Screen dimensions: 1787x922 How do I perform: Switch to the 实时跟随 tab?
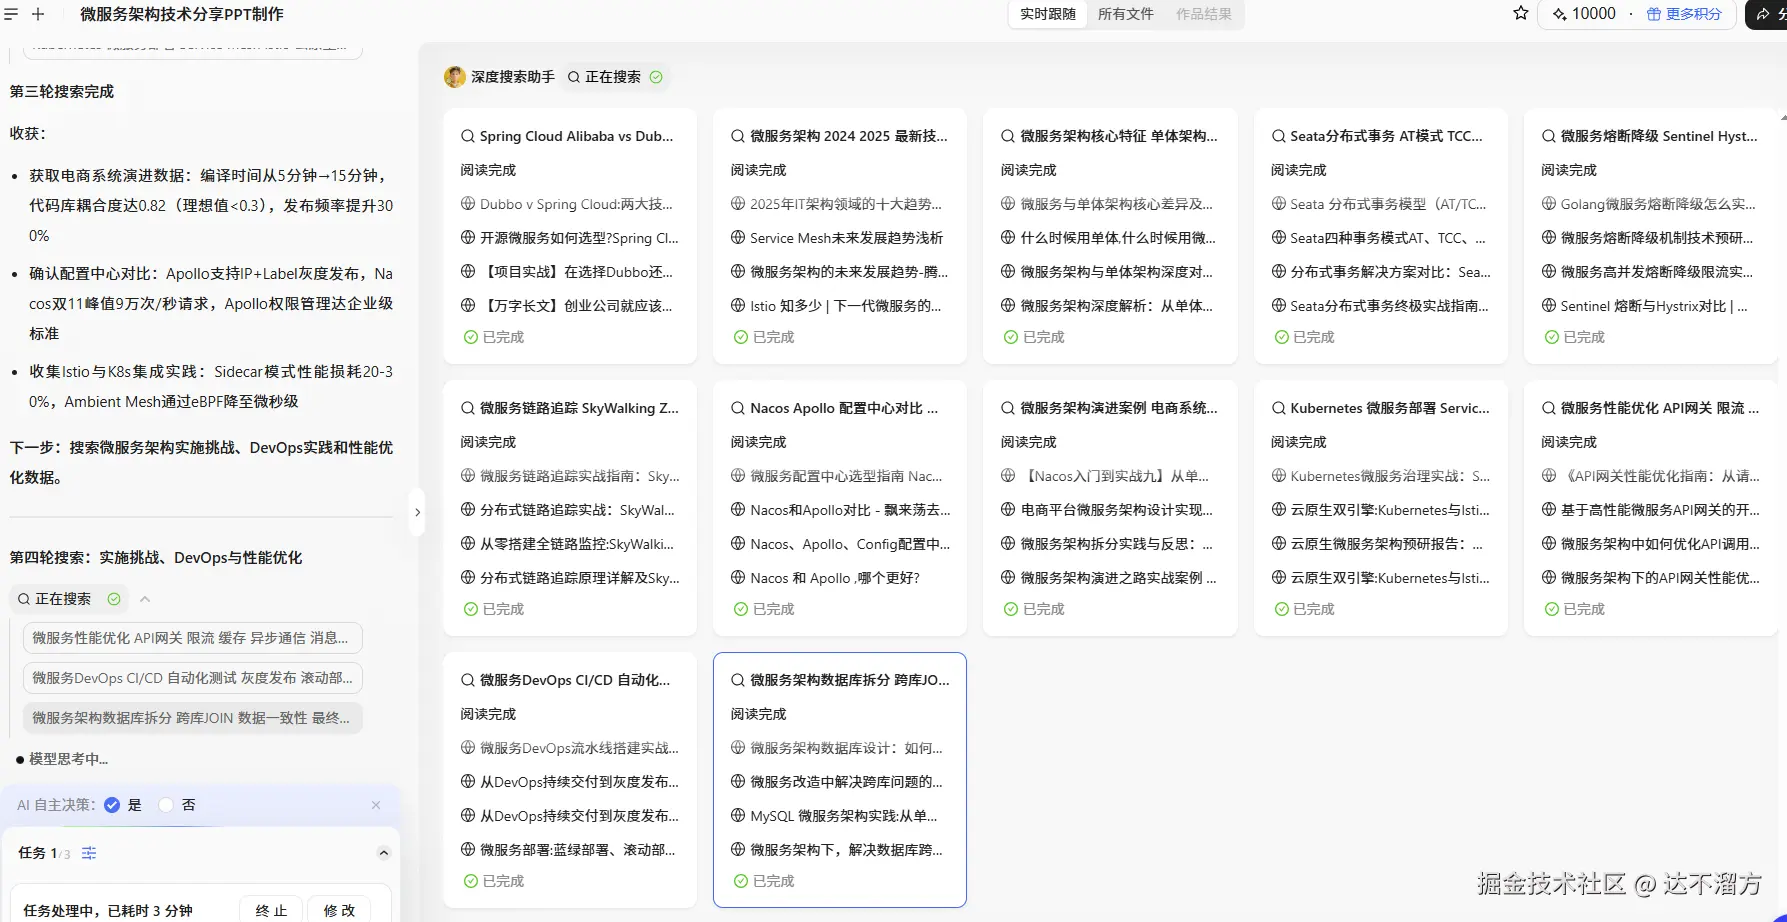tap(1048, 14)
